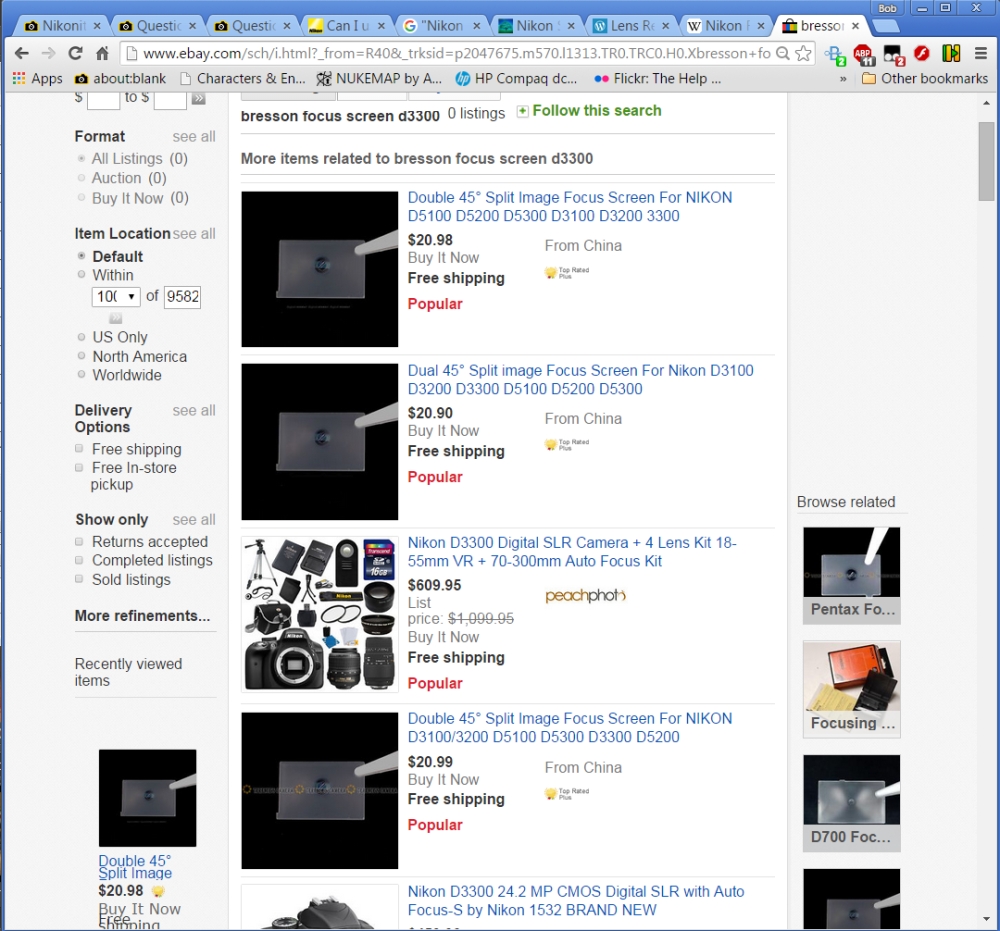Screen dimensions: 1000x931
Task: Go back using the browser back arrow
Action: 22,53
